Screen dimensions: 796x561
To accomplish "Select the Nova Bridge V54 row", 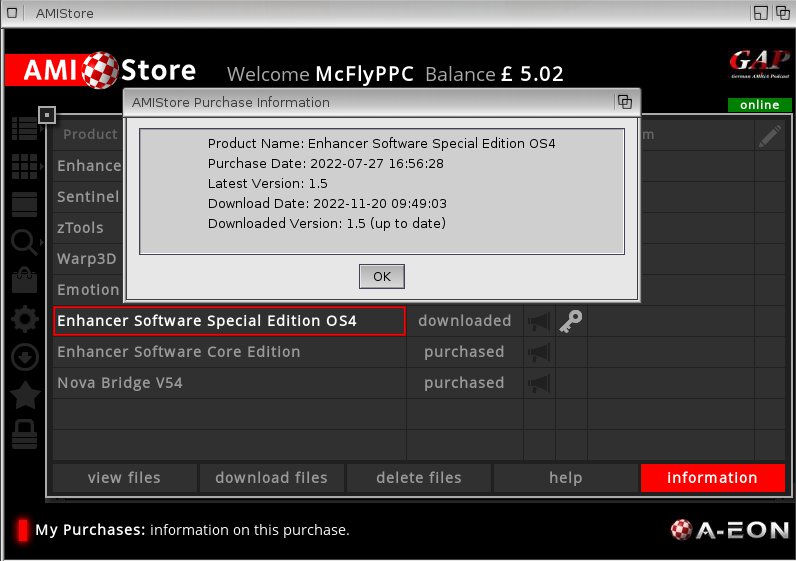I will pyautogui.click(x=229, y=383).
